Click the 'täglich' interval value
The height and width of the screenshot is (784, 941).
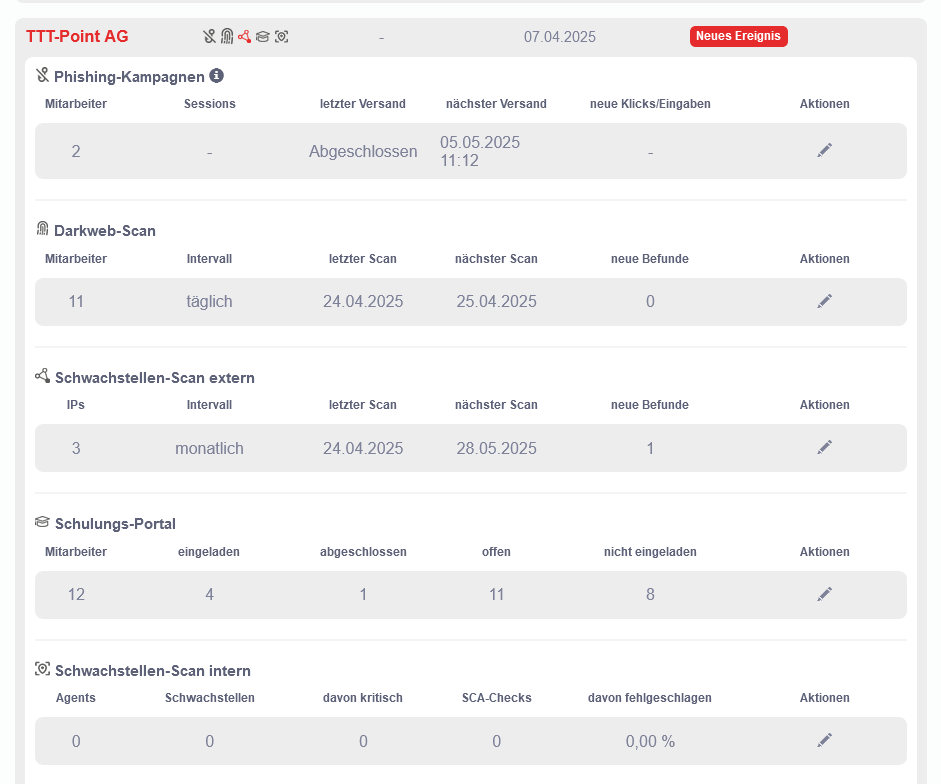point(209,301)
